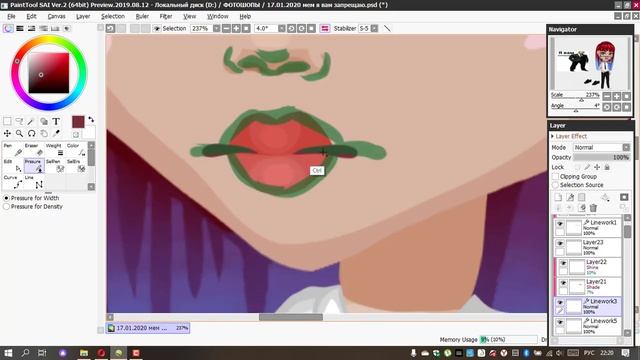Viewport: 640px width, 360px height.
Task: Choose the SelPen tool
Action: pyautogui.click(x=55, y=166)
